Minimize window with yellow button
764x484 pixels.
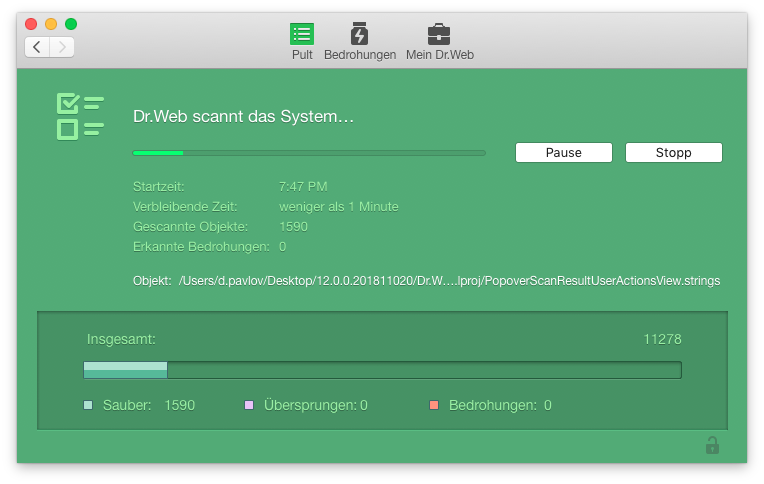[x=51, y=24]
